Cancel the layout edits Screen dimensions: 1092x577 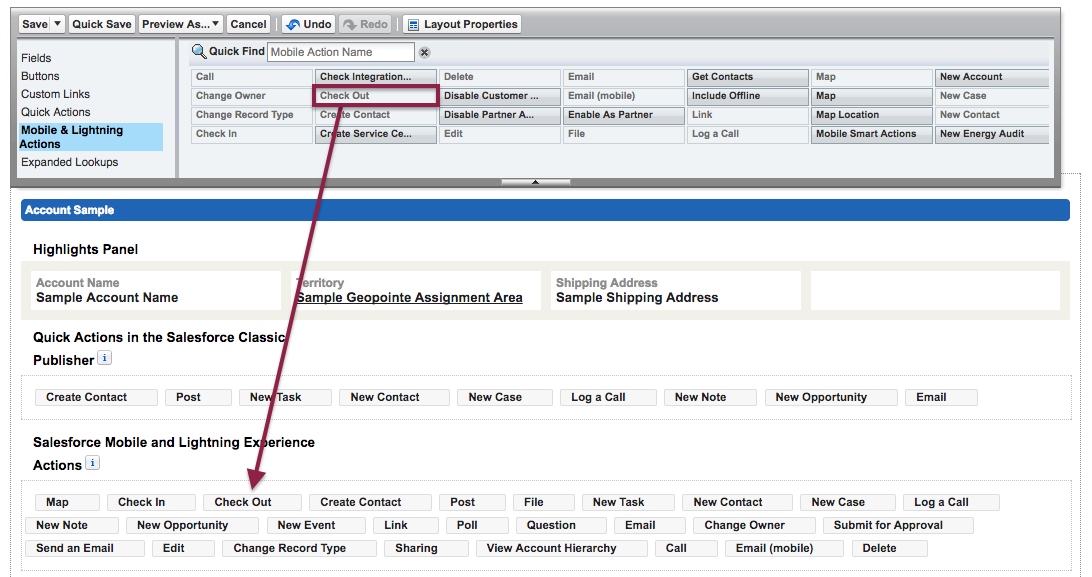pyautogui.click(x=249, y=24)
